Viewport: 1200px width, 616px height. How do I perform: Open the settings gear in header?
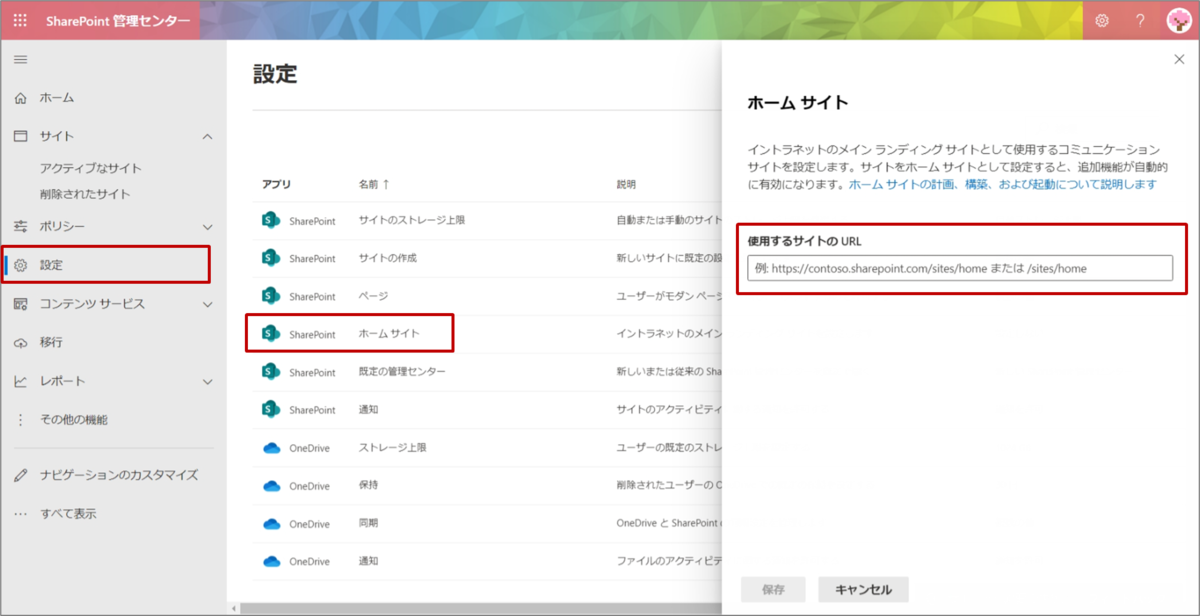click(x=1101, y=20)
